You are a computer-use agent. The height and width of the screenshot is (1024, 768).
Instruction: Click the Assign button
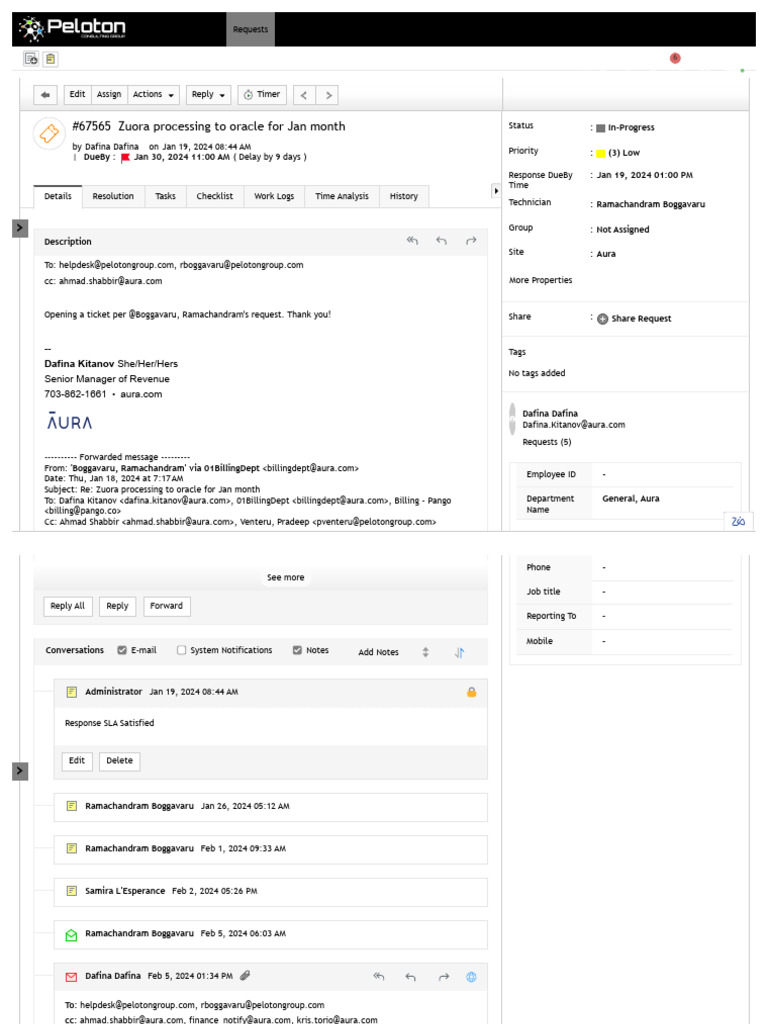[109, 95]
